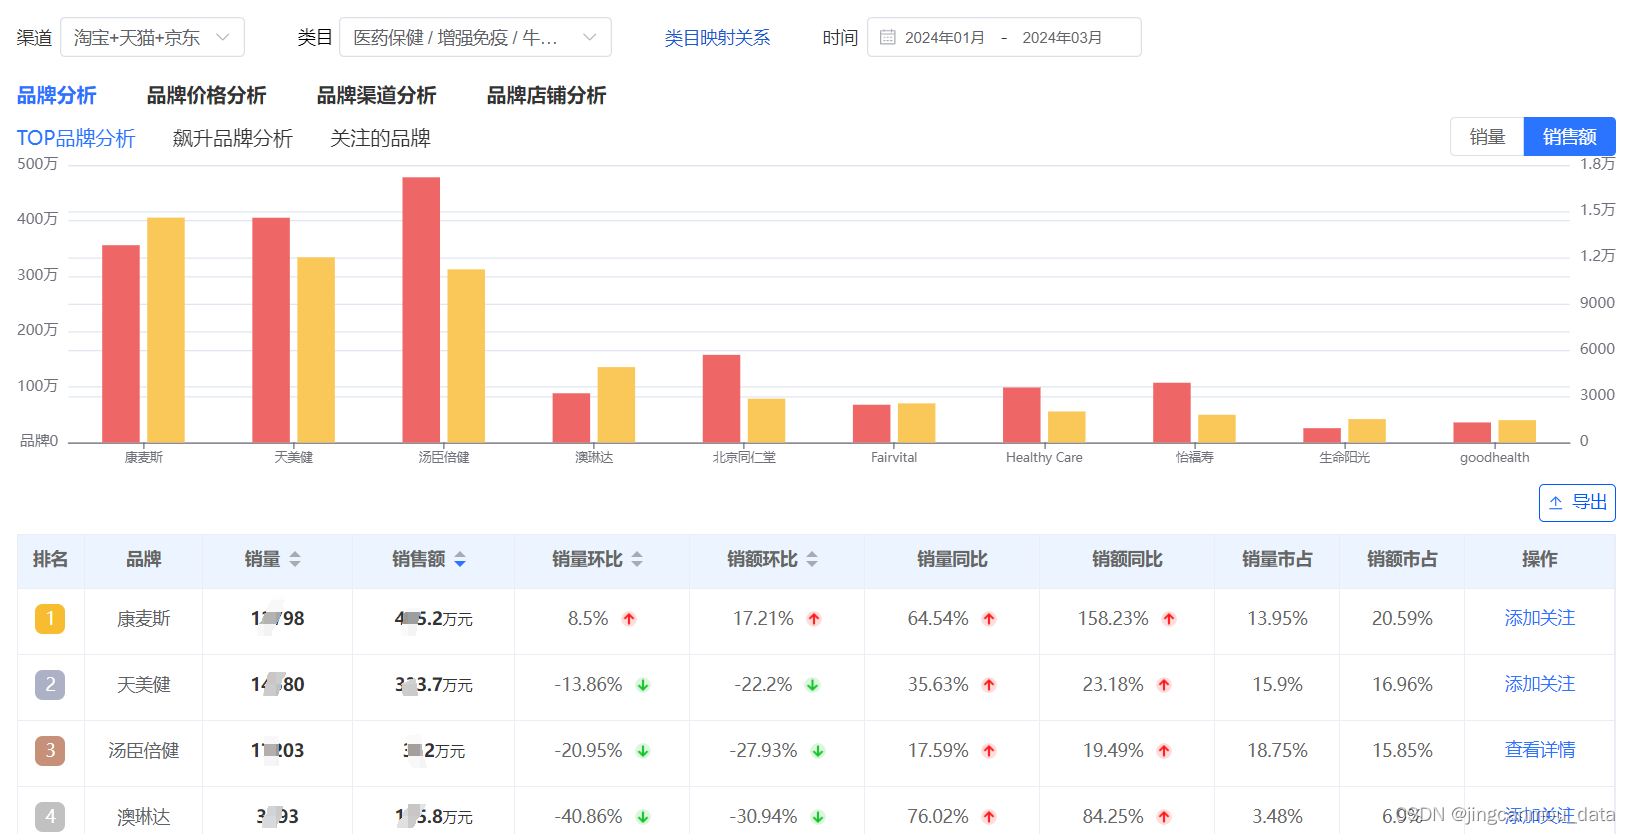Click green down arrow beside -22.2%
The height and width of the screenshot is (834, 1630).
pyautogui.click(x=813, y=685)
